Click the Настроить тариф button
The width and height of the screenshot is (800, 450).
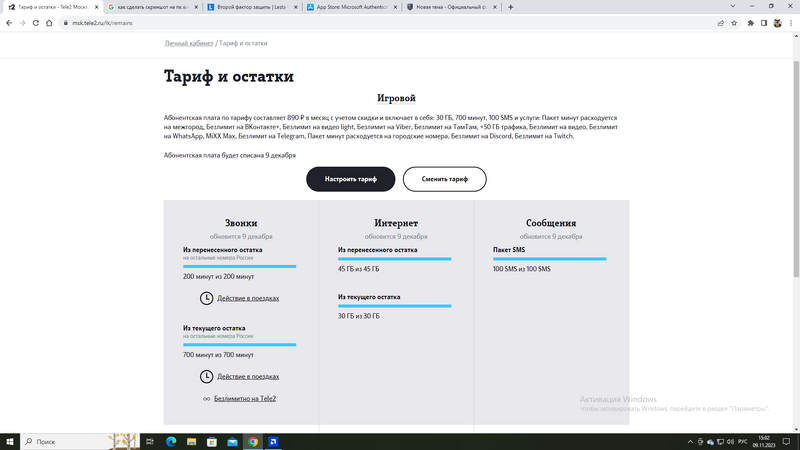click(x=351, y=179)
